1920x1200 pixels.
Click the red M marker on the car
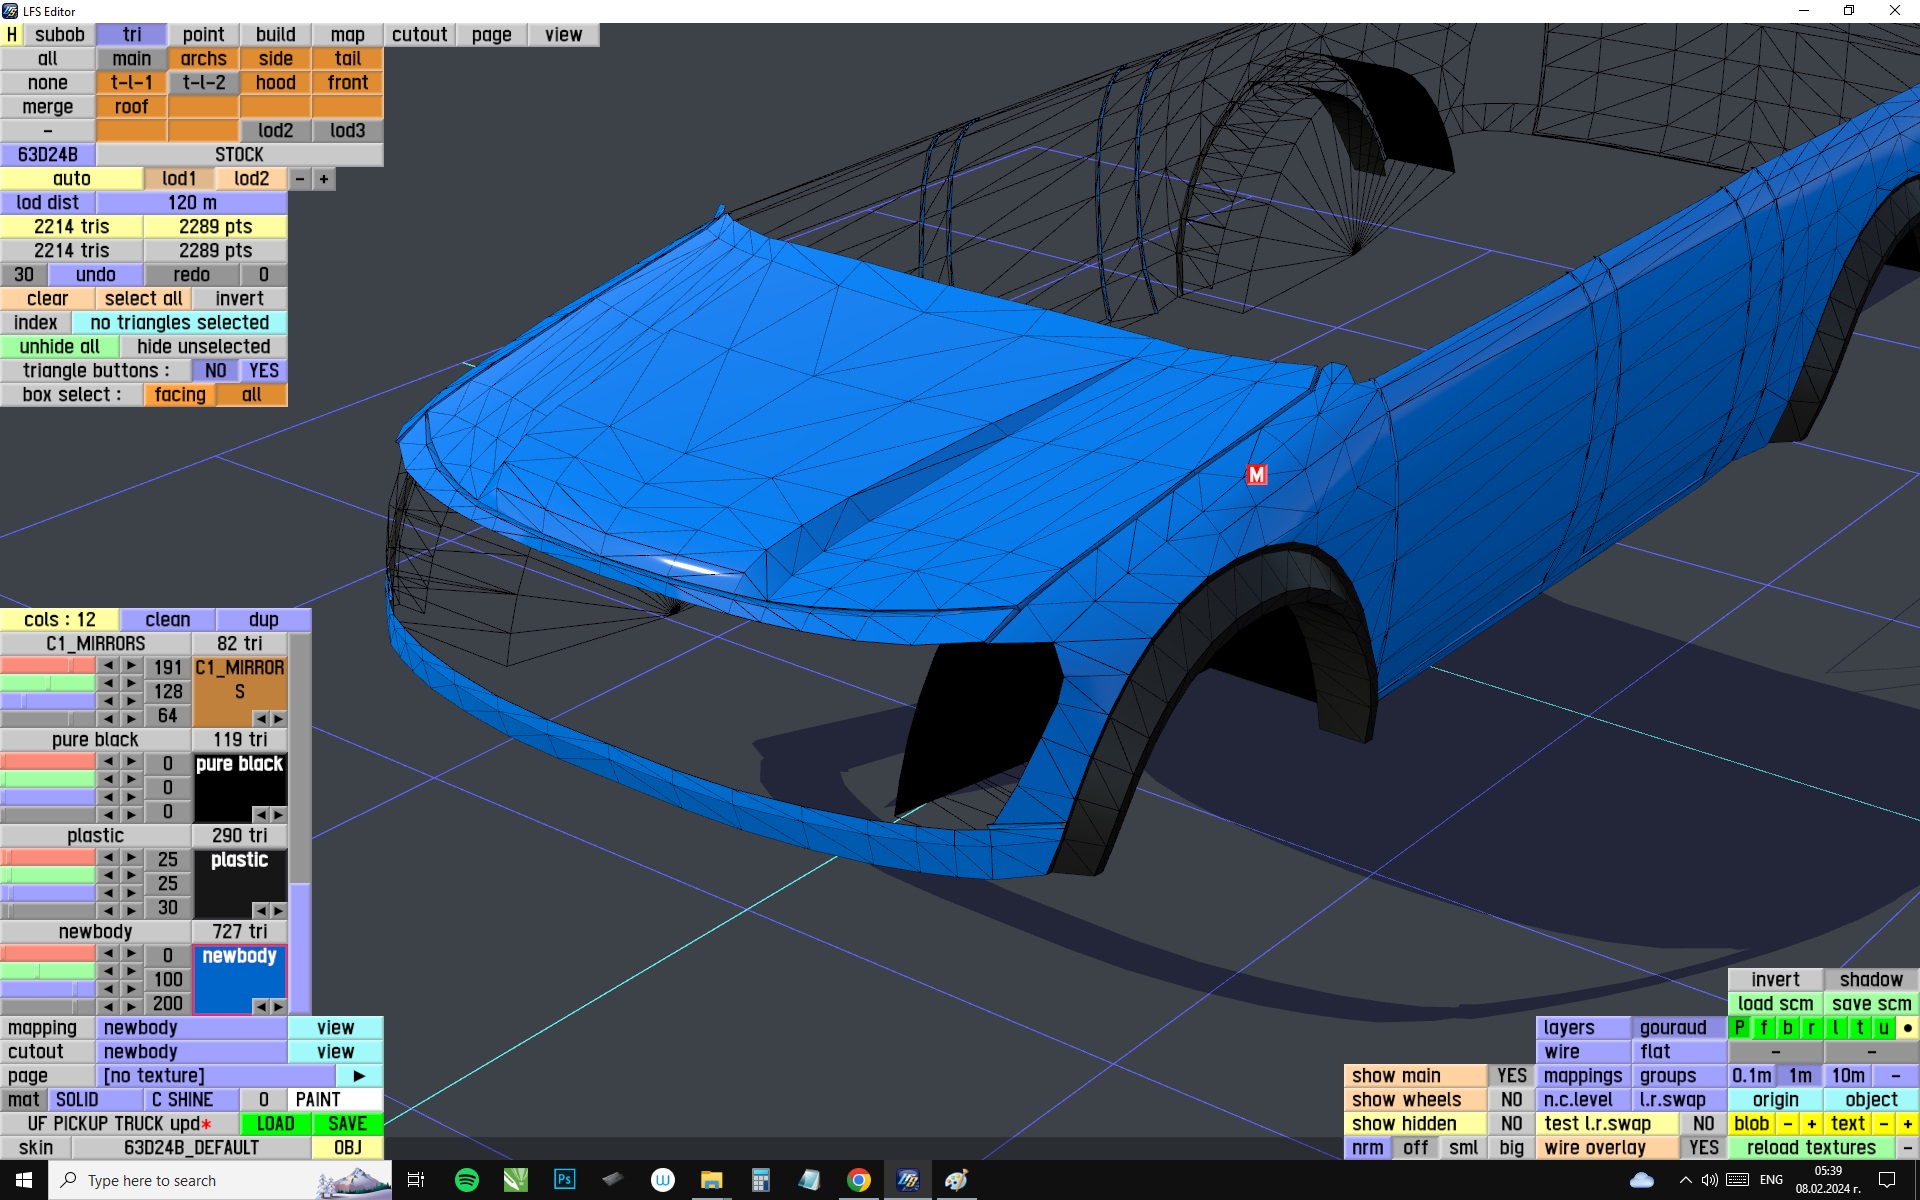(1256, 475)
